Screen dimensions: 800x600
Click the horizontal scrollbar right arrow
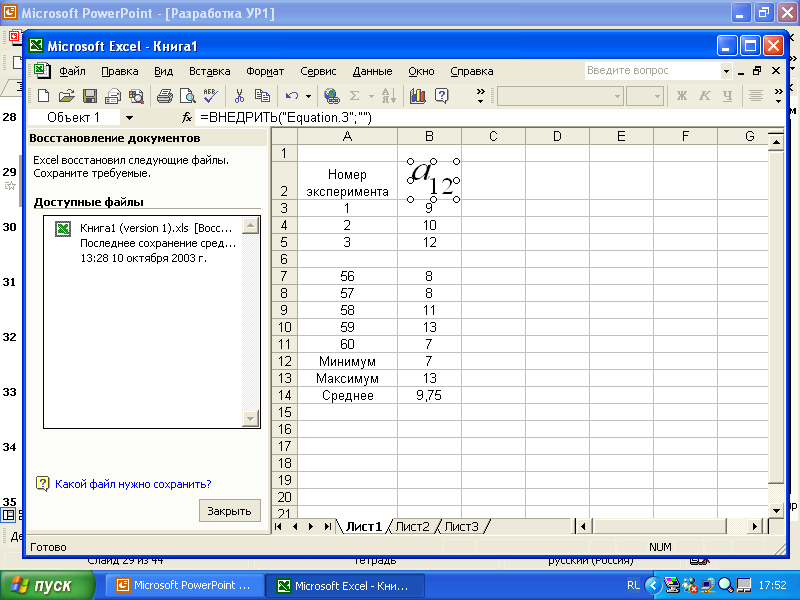click(x=755, y=526)
